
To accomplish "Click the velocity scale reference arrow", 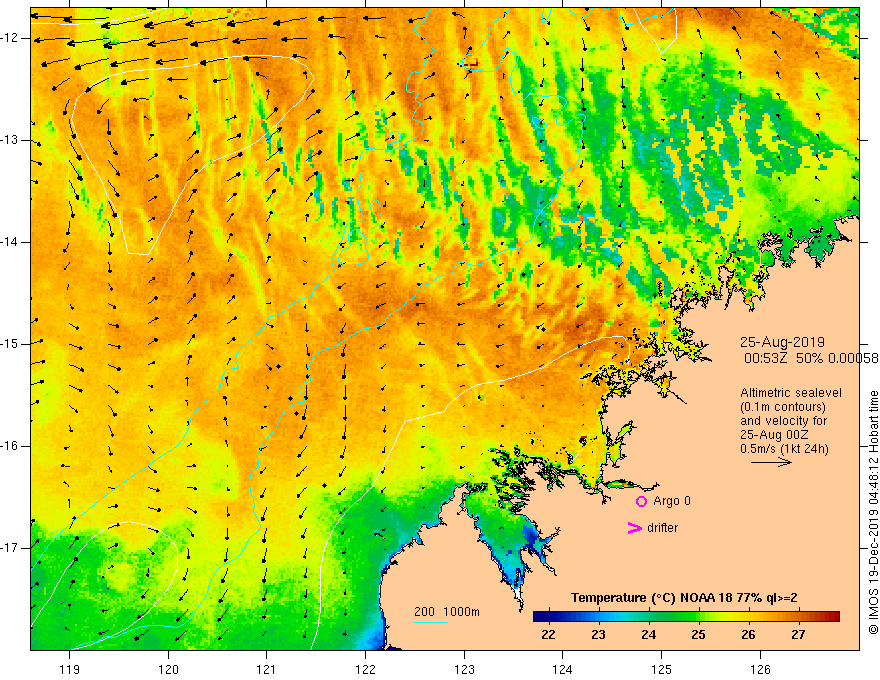I will [771, 462].
